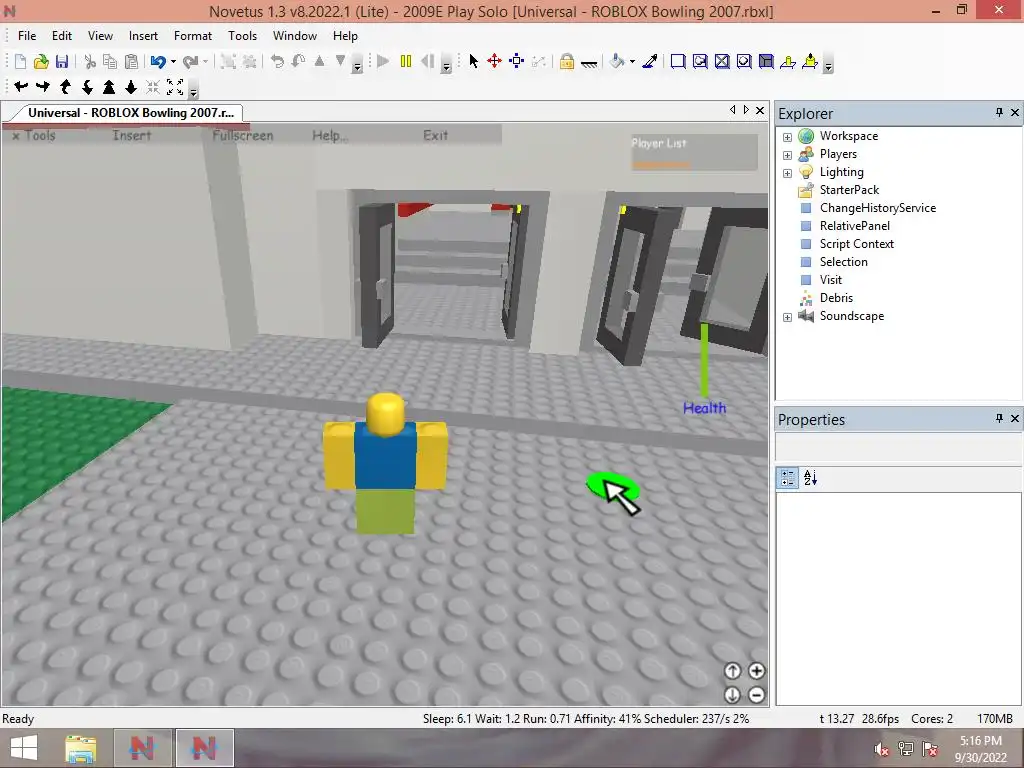The width and height of the screenshot is (1024, 768).
Task: Click the viewport zoom out minus button
Action: click(x=756, y=695)
